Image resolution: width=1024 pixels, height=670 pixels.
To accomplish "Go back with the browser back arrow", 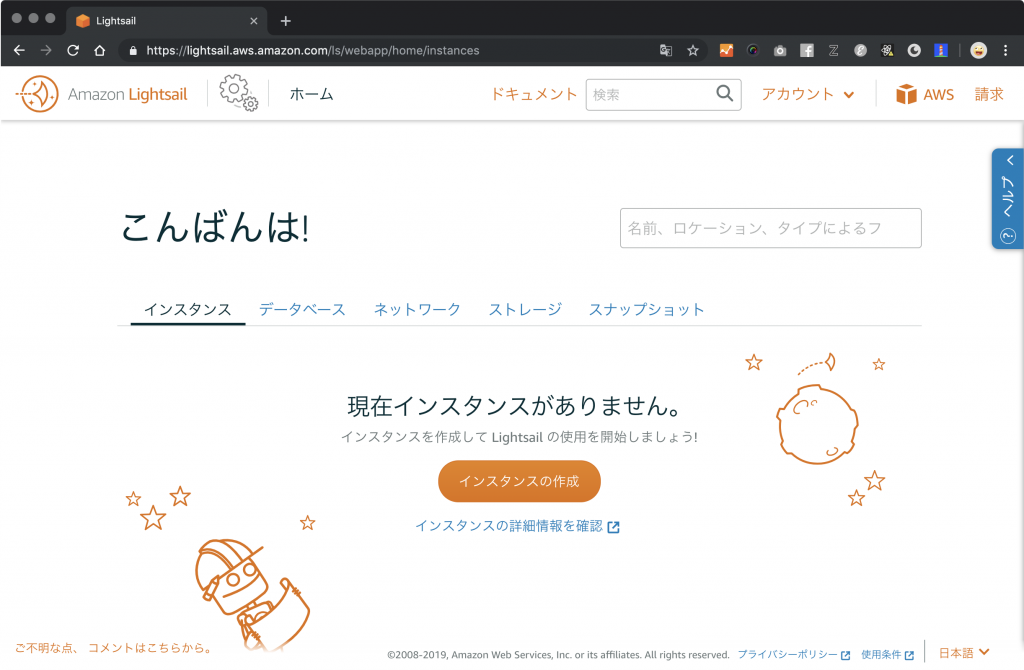I will coord(19,50).
